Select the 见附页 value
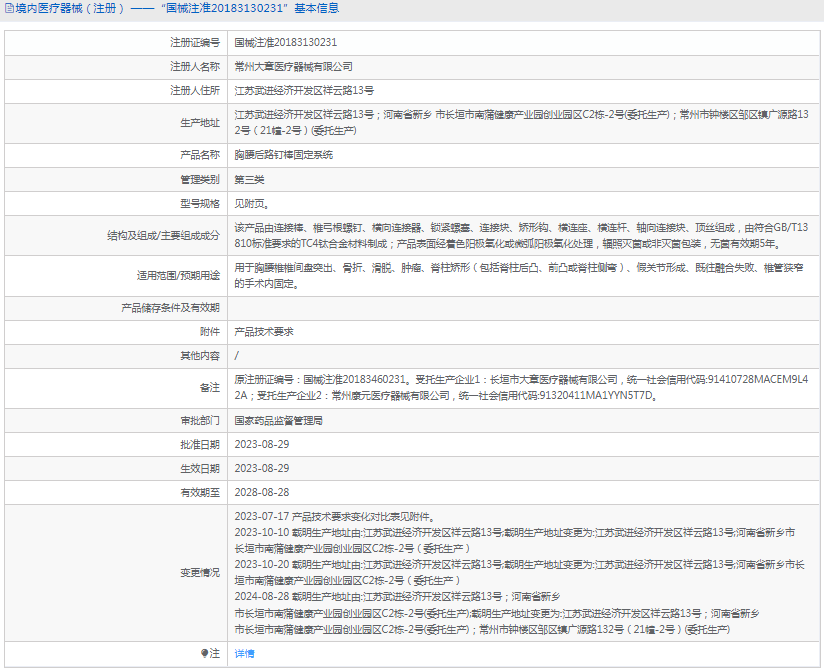This screenshot has height=671, width=824. (252, 203)
